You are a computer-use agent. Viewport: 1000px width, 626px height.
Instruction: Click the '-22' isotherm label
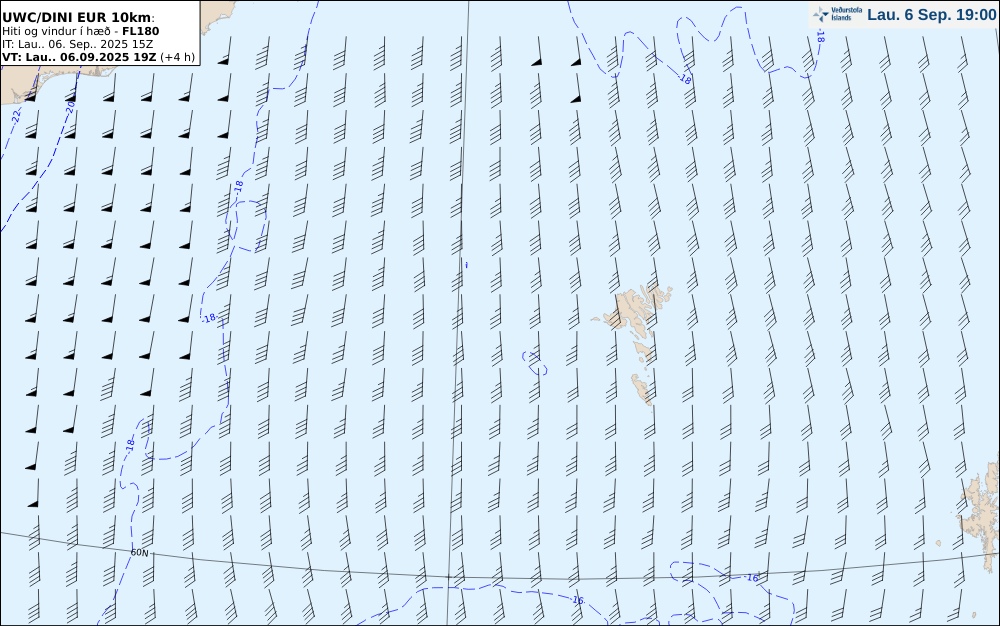point(15,116)
